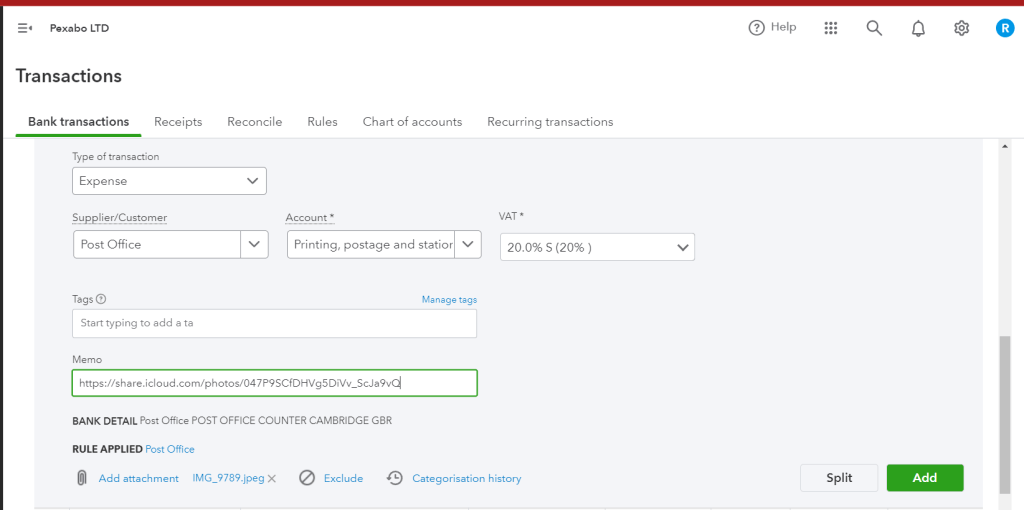The height and width of the screenshot is (510, 1024).
Task: Click the Categorisation history clock icon
Action: click(394, 478)
